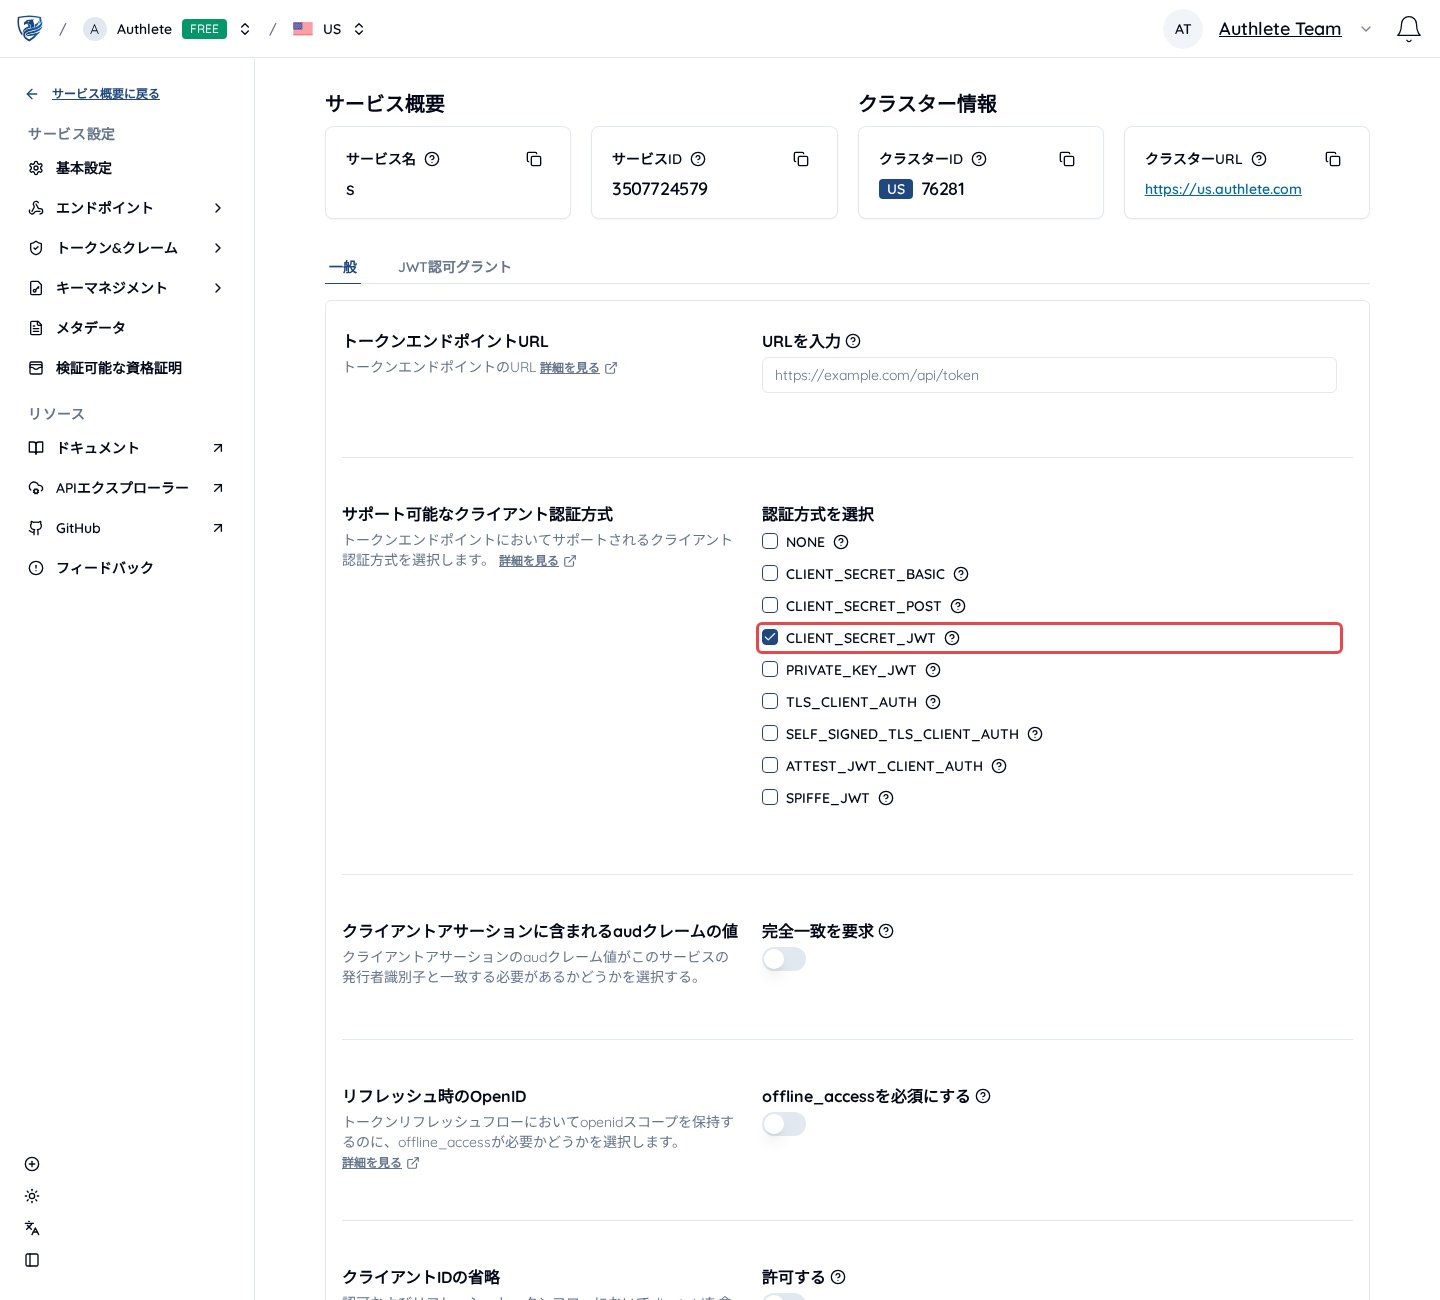The image size is (1440, 1300).
Task: Check the ATTEST_JWT_CLIENT_AUTH checkbox
Action: 770,765
